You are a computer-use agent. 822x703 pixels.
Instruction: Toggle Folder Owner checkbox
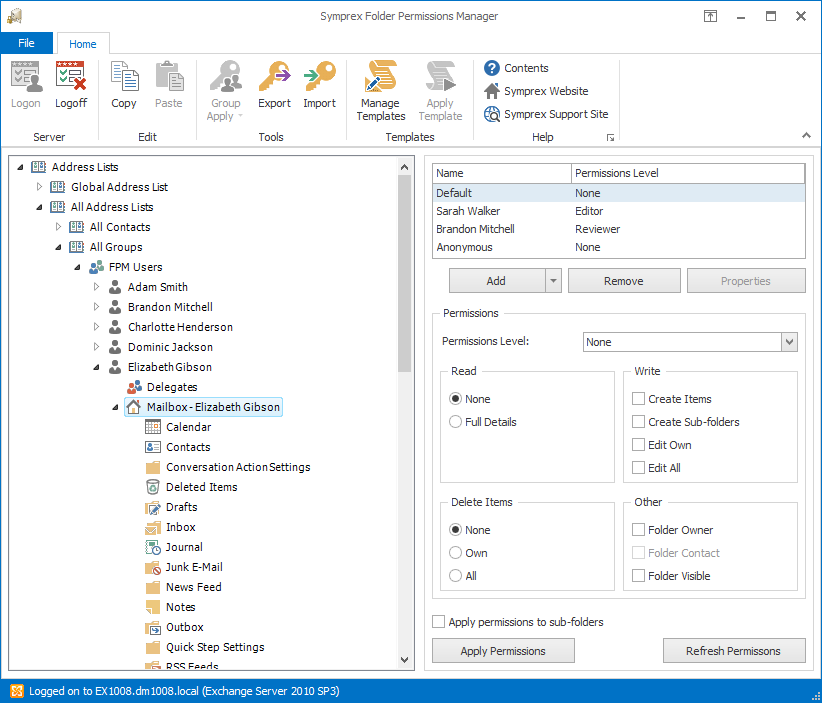pos(638,530)
